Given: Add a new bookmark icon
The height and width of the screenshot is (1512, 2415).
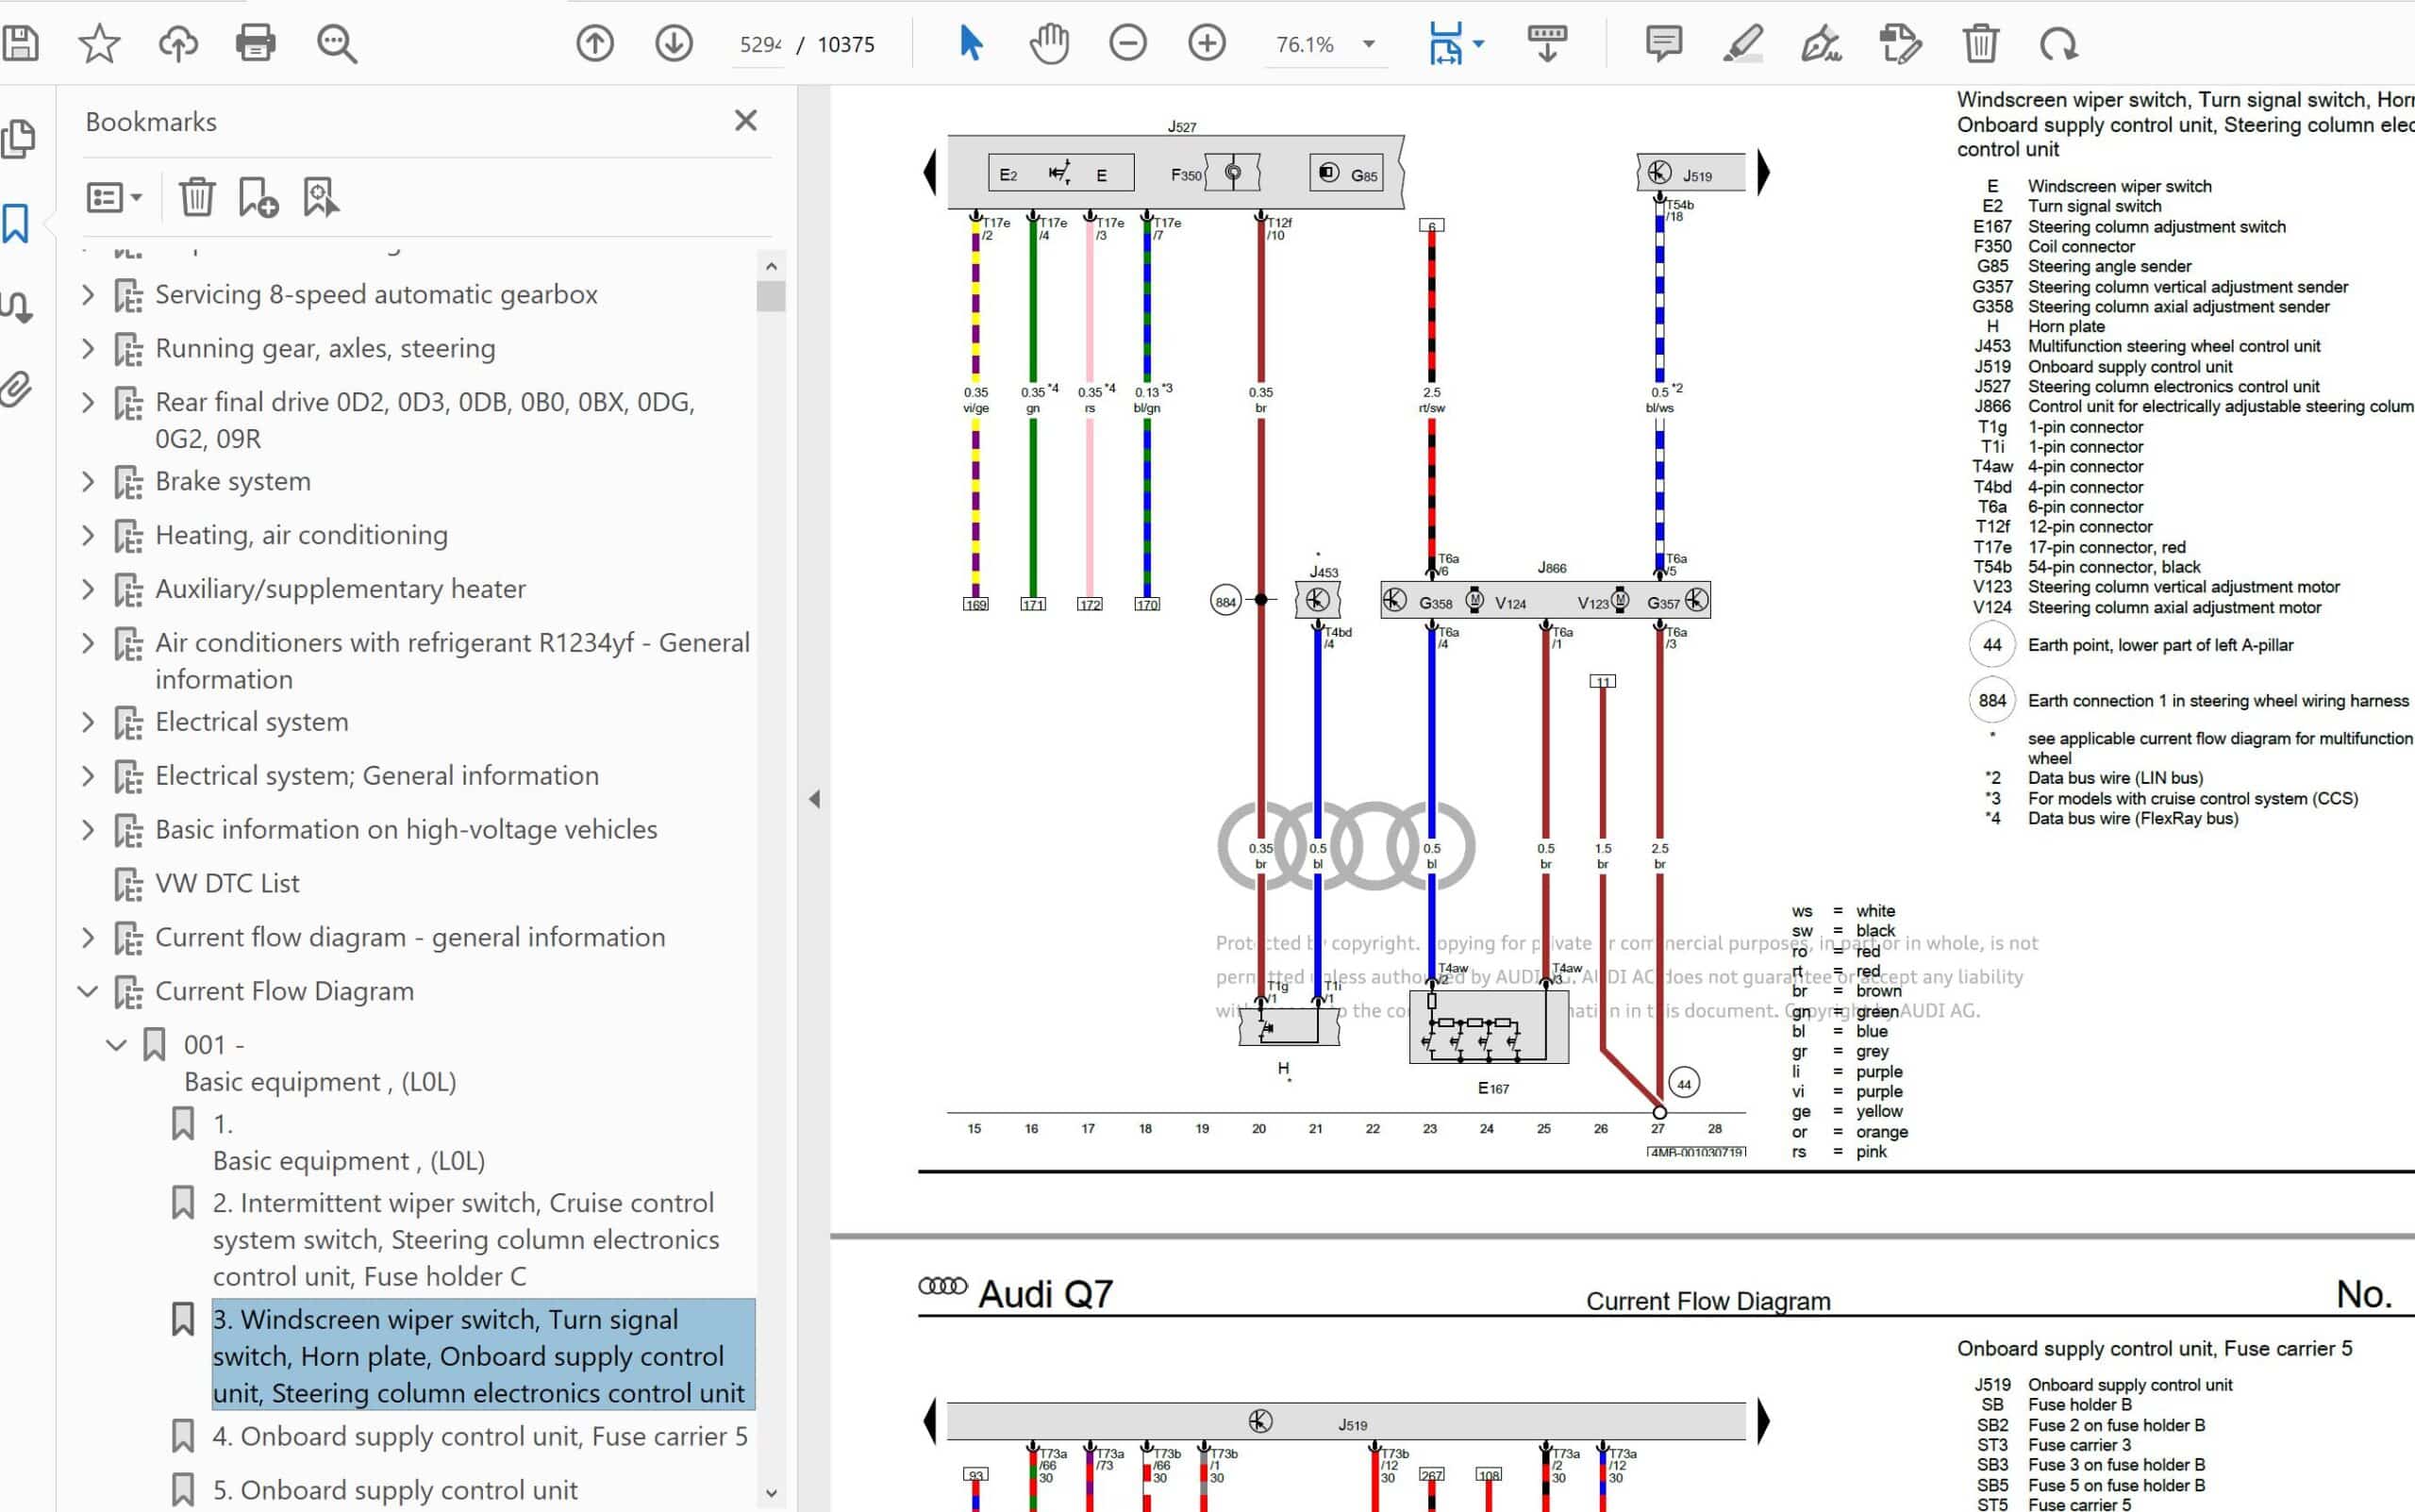Looking at the screenshot, I should pyautogui.click(x=258, y=197).
